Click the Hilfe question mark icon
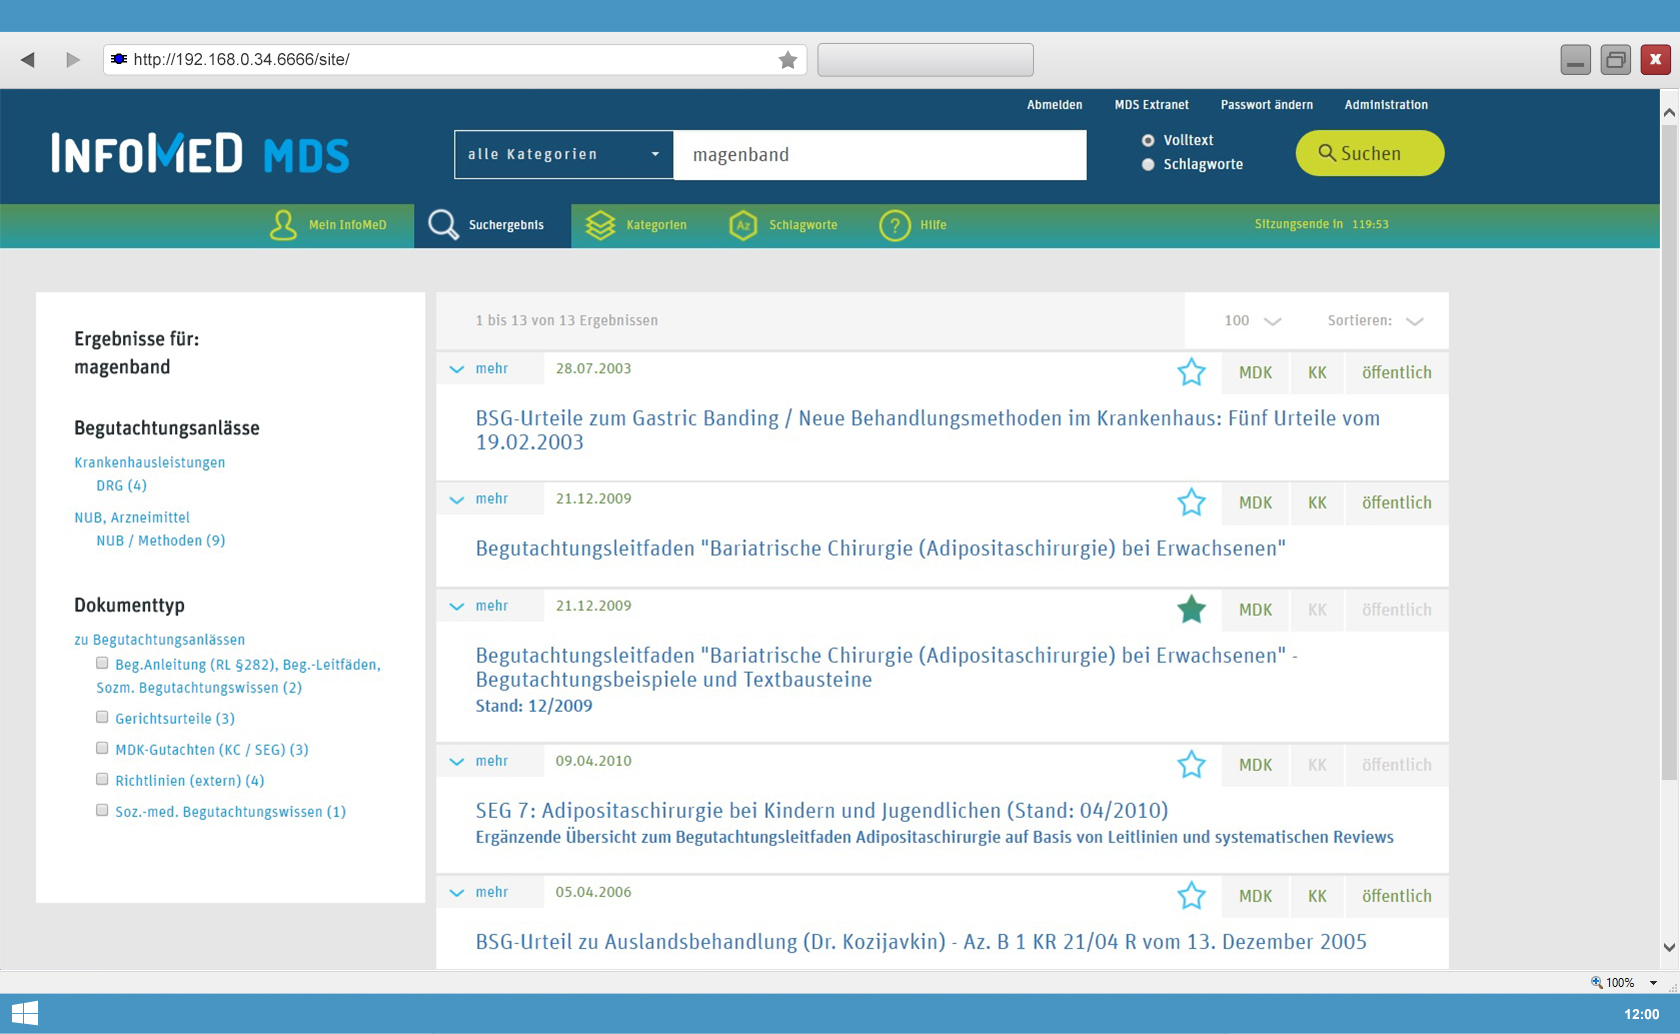This screenshot has width=1680, height=1034. coord(895,225)
